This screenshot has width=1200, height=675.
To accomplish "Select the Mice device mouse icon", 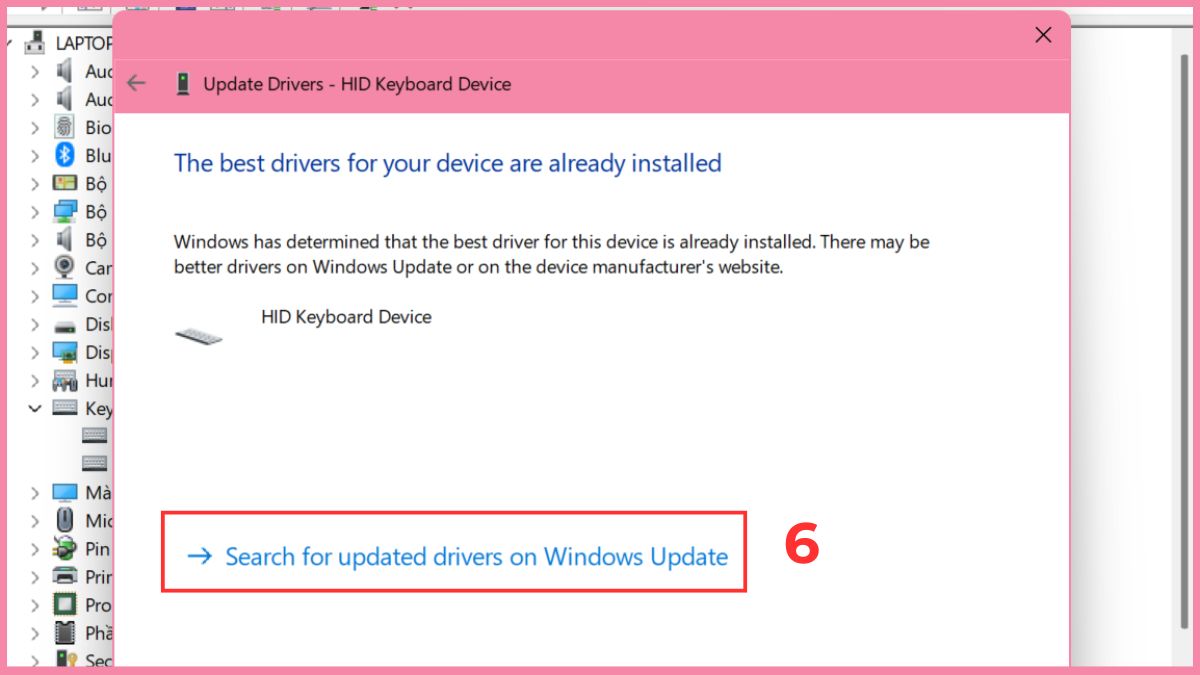I will [x=65, y=520].
